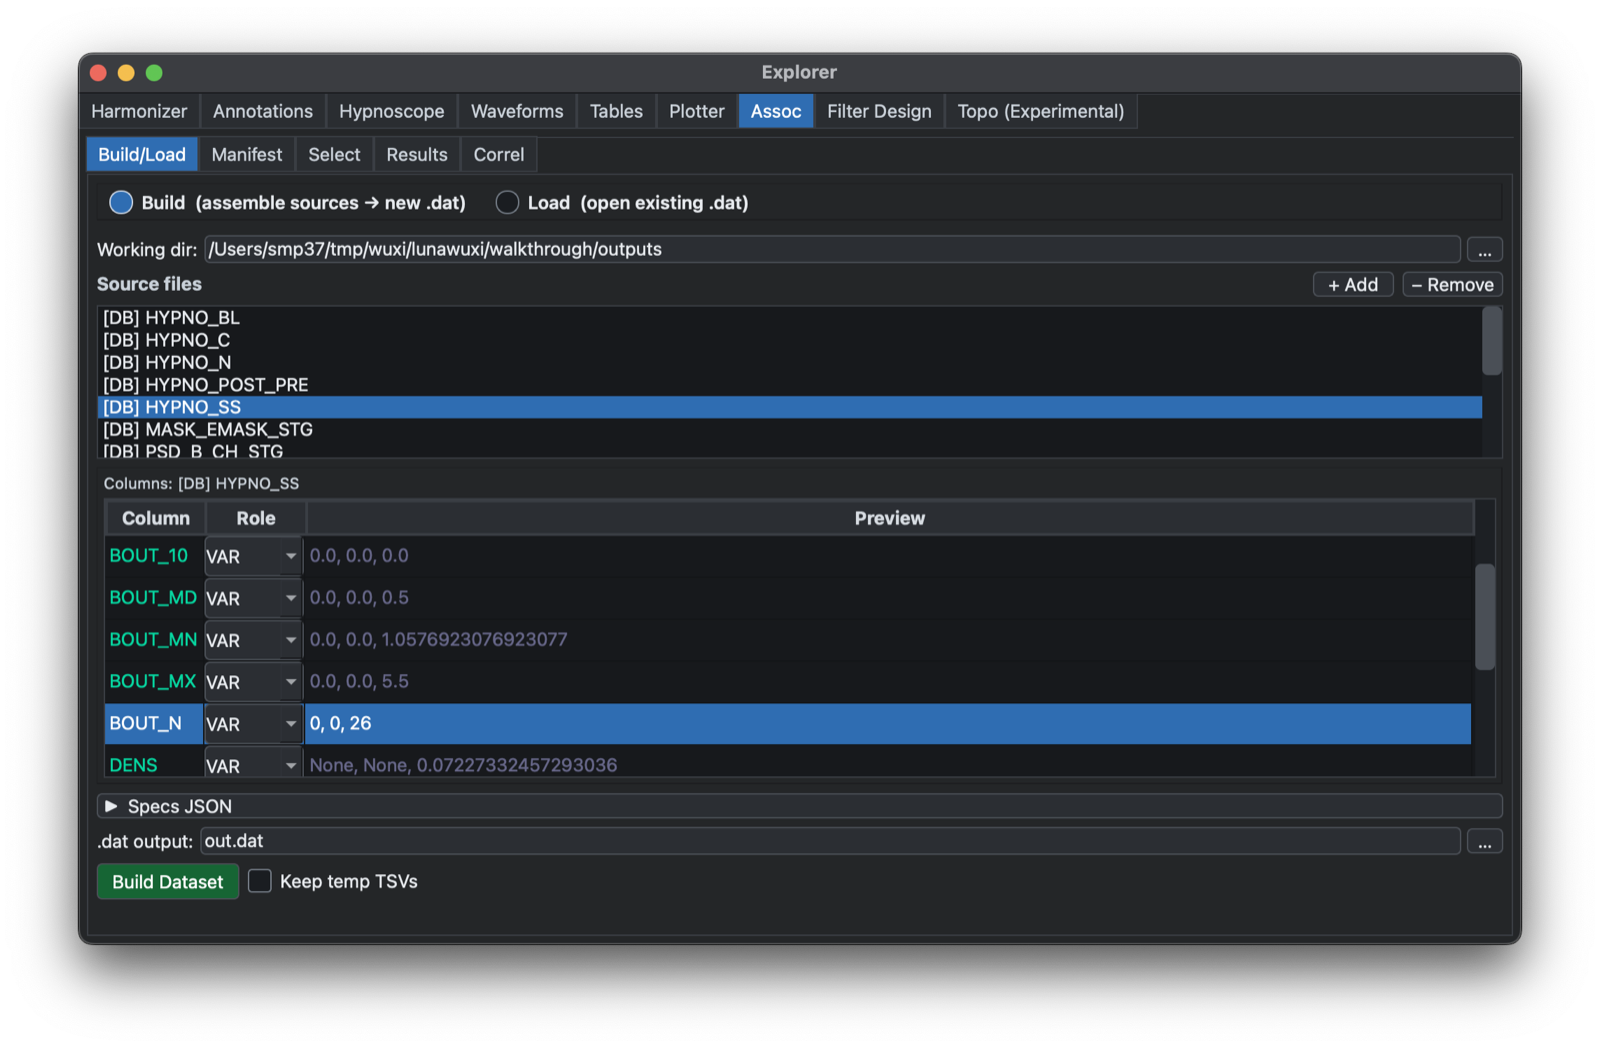Select the BOUT_MN column name
This screenshot has height=1048, width=1600.
pos(153,639)
